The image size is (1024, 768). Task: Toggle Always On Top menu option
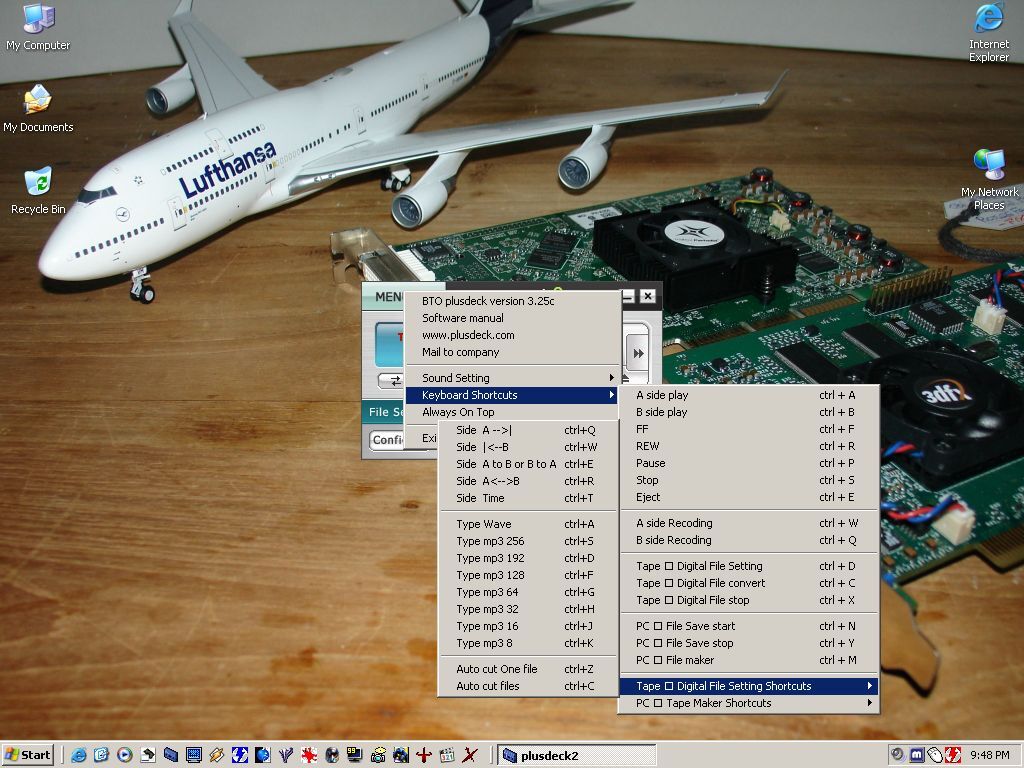click(511, 412)
